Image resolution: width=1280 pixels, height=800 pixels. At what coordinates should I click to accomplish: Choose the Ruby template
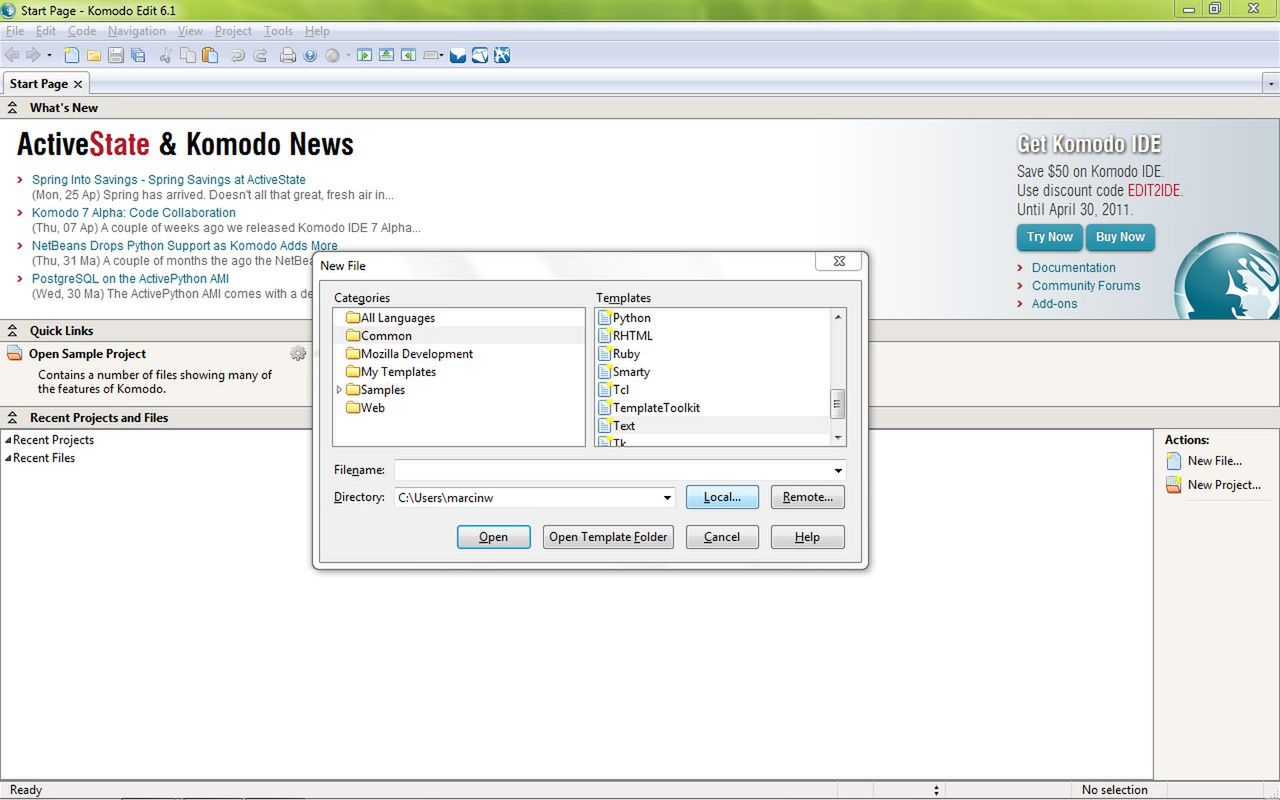tap(619, 354)
